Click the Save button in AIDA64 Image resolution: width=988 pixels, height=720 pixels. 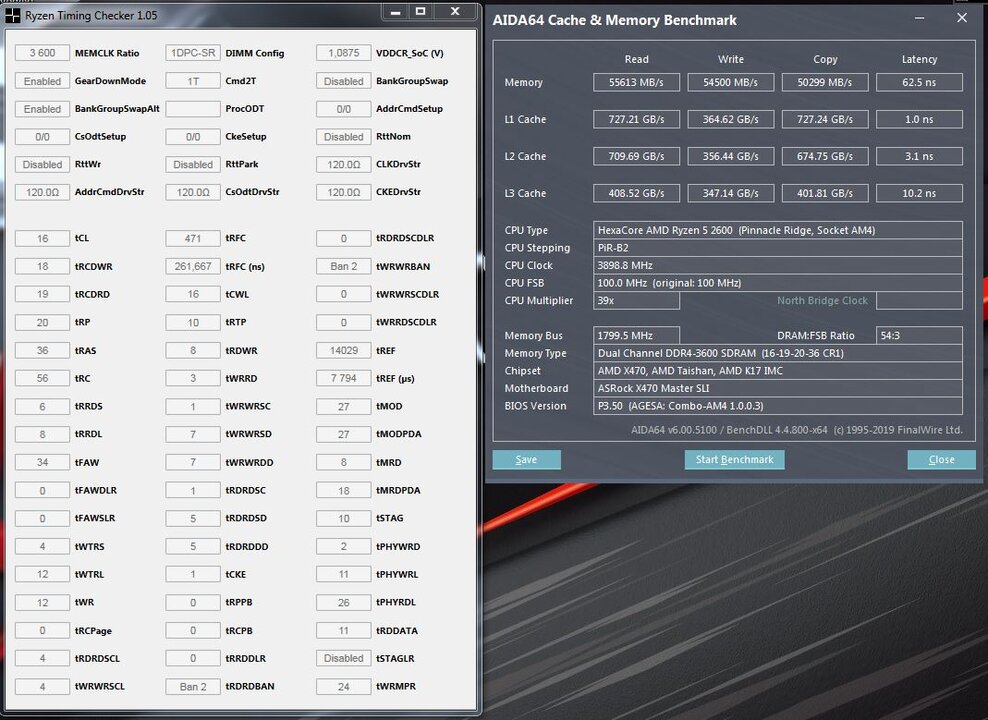click(x=526, y=460)
